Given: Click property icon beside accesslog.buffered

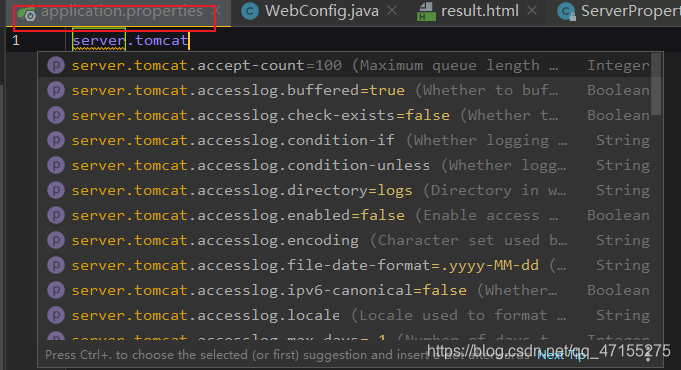Looking at the screenshot, I should point(56,90).
